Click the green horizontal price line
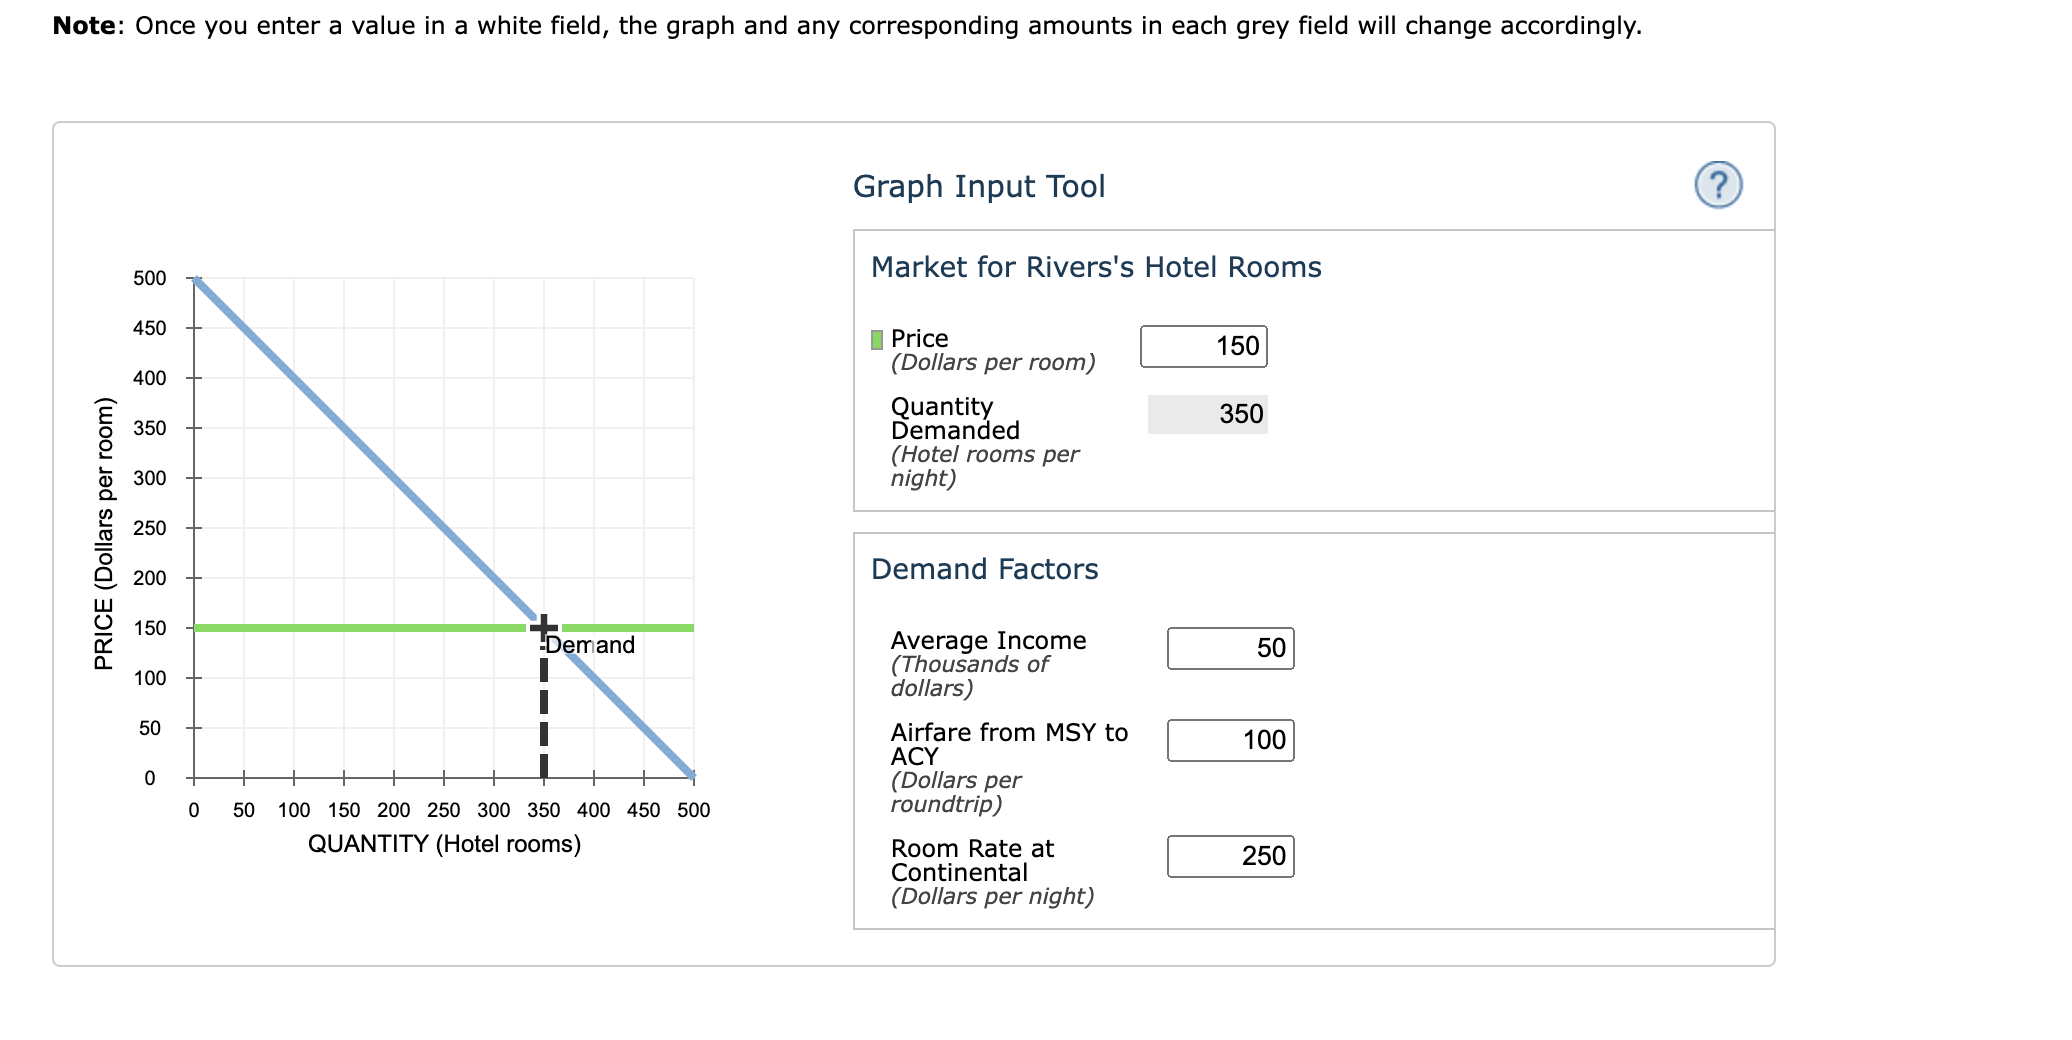The width and height of the screenshot is (2072, 1040). [x=300, y=628]
